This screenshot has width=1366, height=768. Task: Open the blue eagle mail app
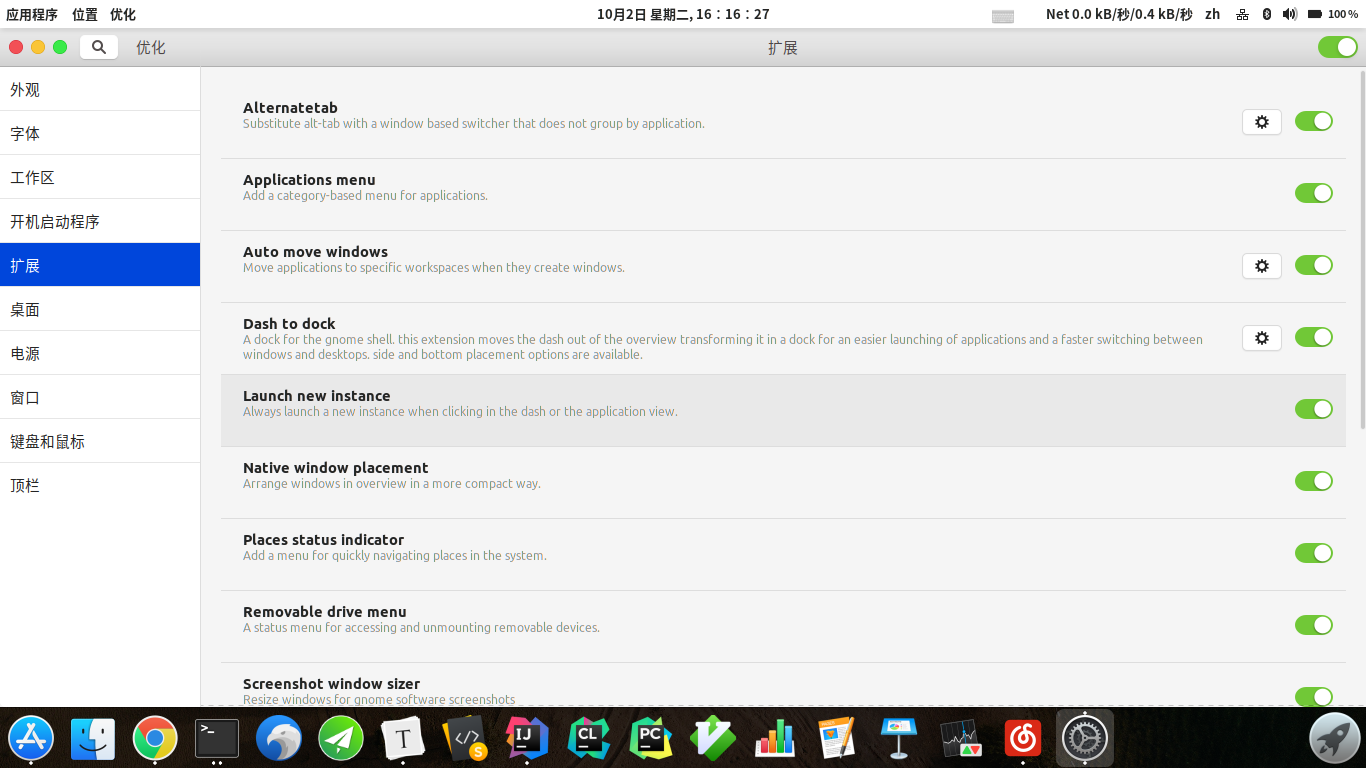[x=279, y=739]
